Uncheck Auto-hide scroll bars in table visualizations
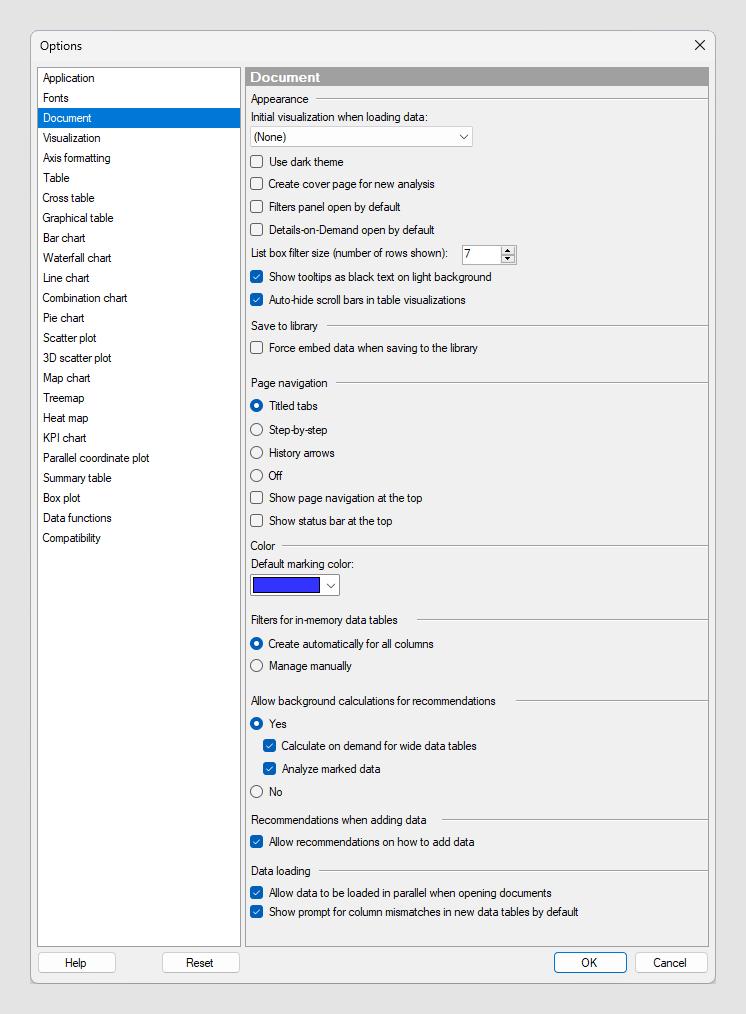This screenshot has height=1014, width=746. tap(257, 300)
